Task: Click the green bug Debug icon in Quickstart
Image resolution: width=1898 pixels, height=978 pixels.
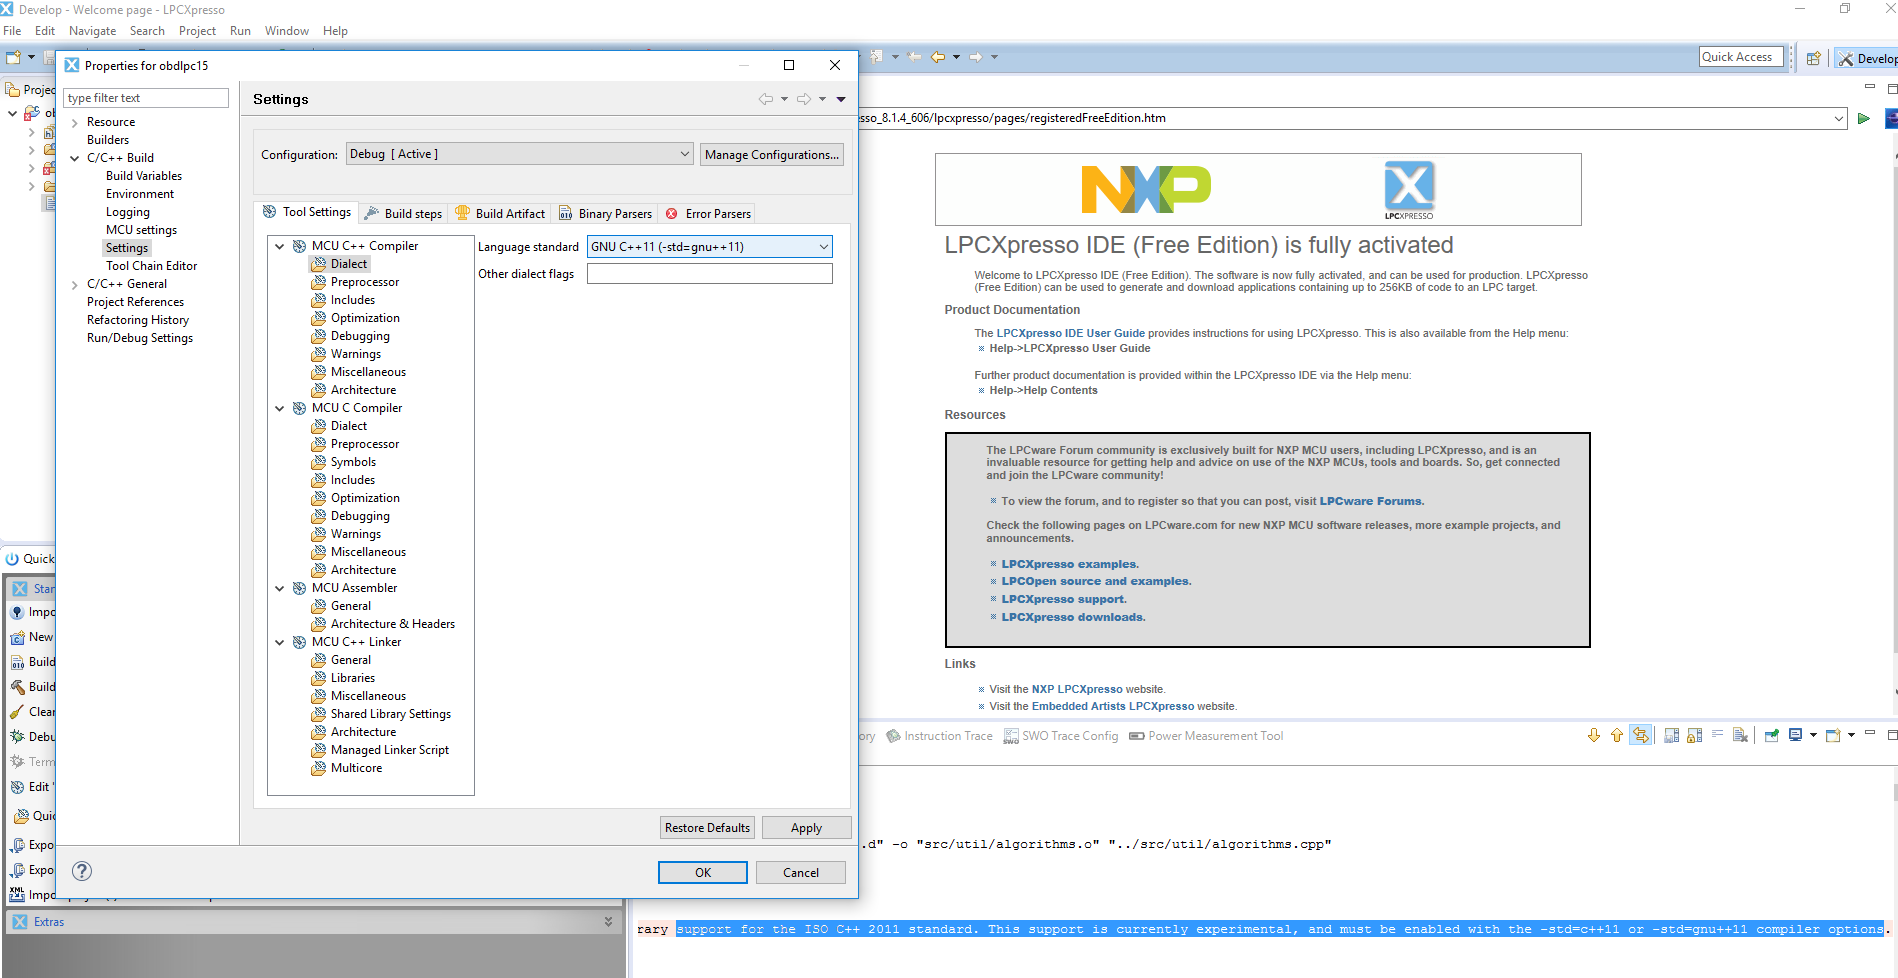Action: tap(17, 737)
